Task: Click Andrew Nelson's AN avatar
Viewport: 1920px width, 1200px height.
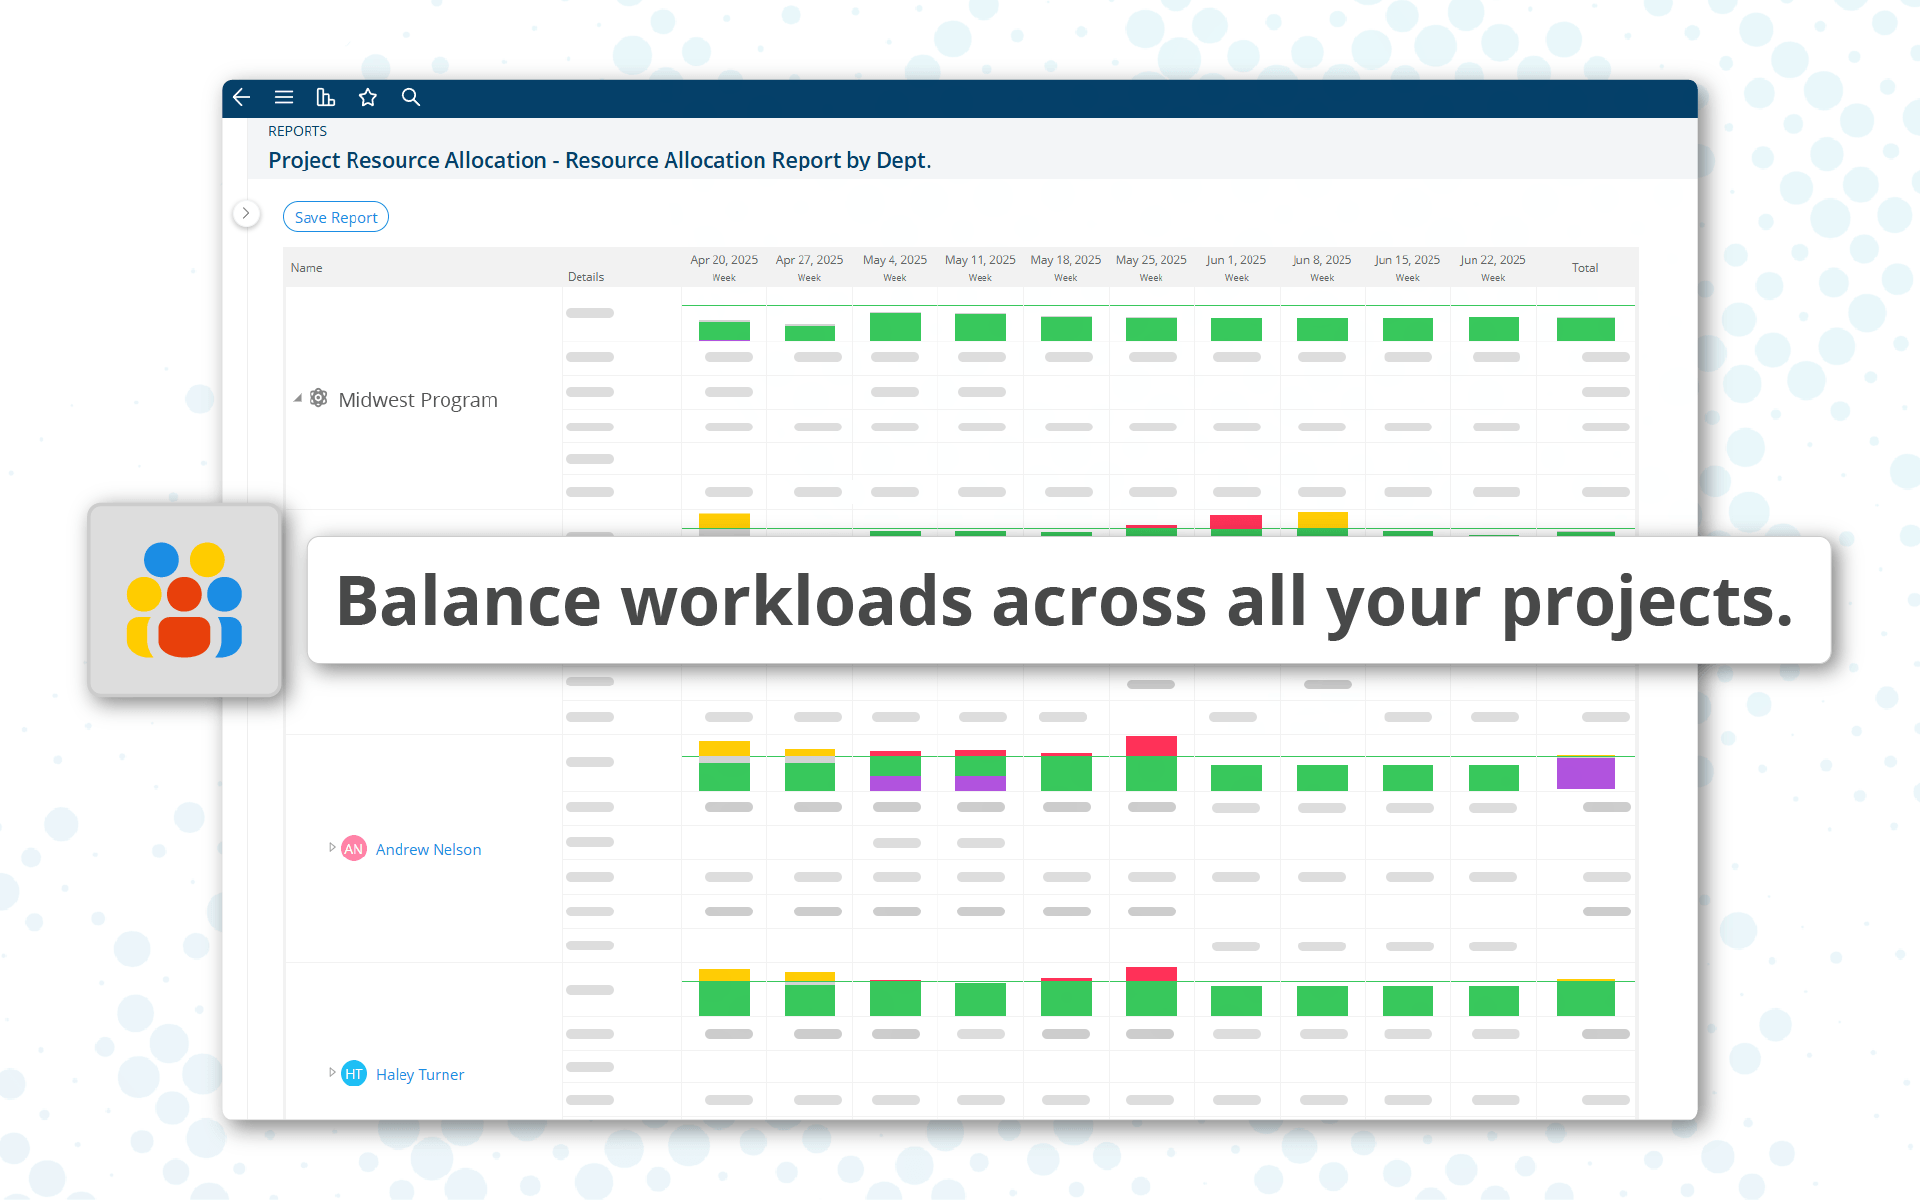Action: [x=354, y=849]
